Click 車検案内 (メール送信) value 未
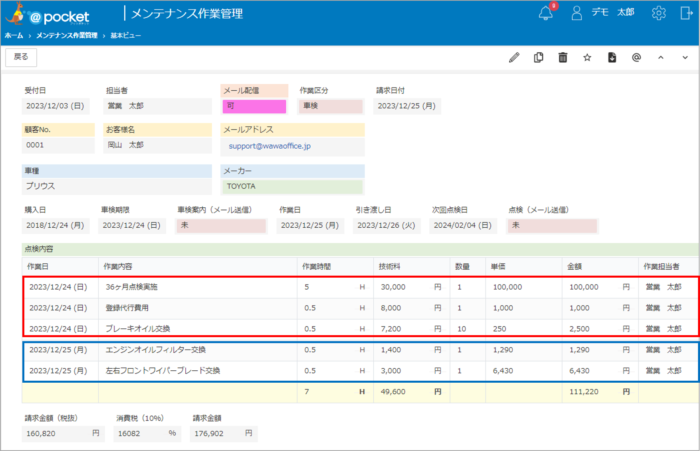This screenshot has width=700, height=451. pos(221,226)
